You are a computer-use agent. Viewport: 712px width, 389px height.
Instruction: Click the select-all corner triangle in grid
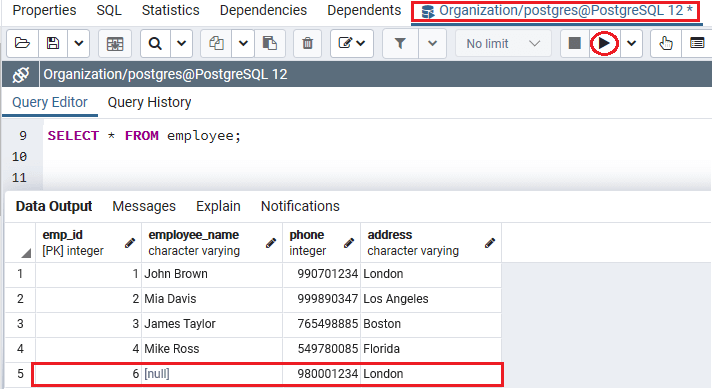tap(26, 253)
